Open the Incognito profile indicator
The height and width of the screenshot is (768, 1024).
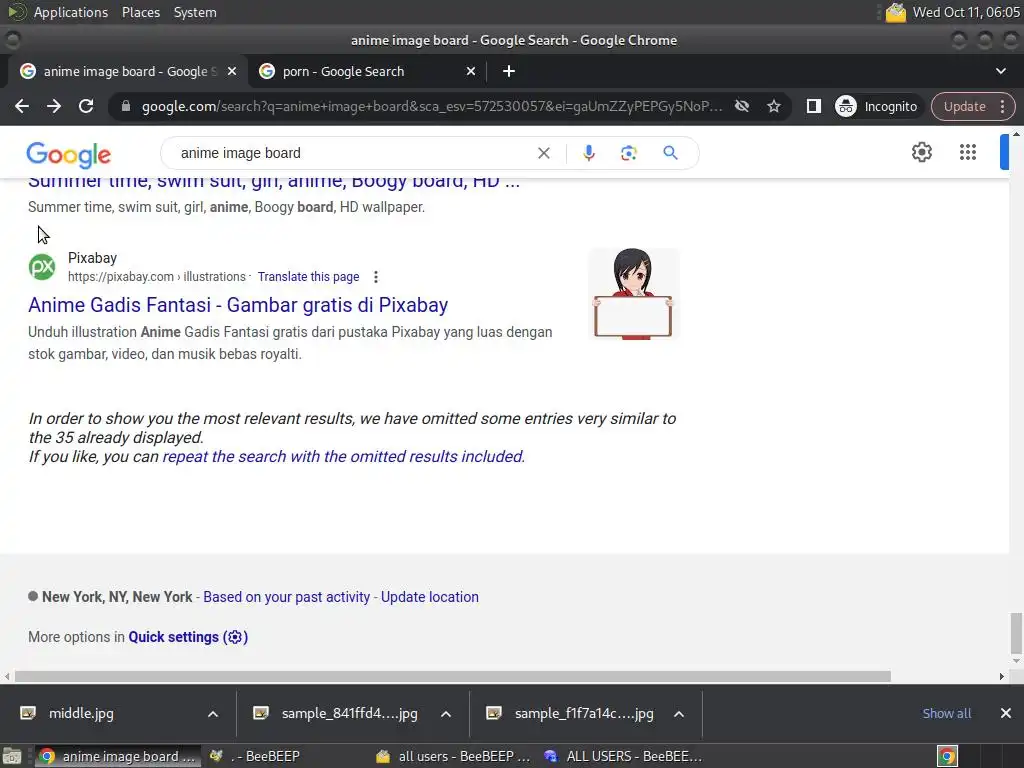click(x=876, y=106)
